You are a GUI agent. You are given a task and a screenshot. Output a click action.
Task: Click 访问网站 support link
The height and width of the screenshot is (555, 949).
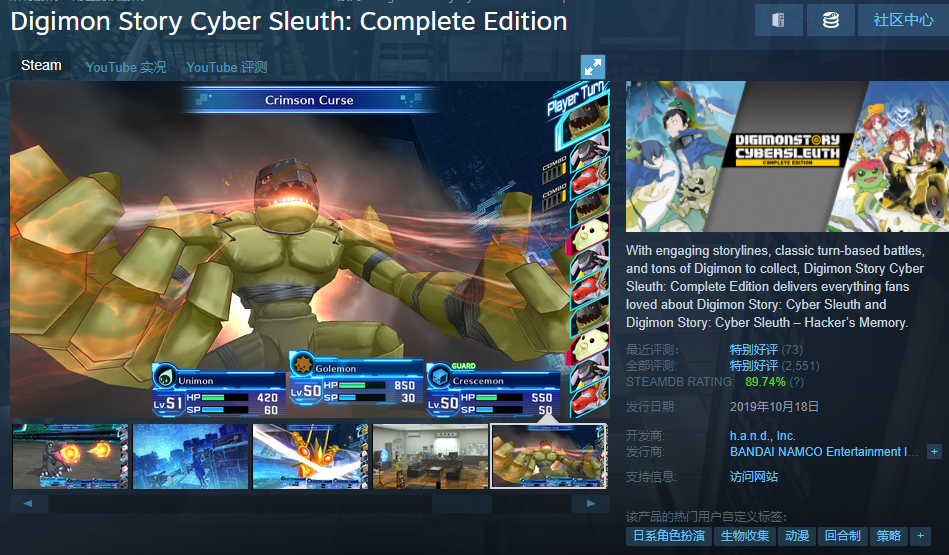click(754, 477)
